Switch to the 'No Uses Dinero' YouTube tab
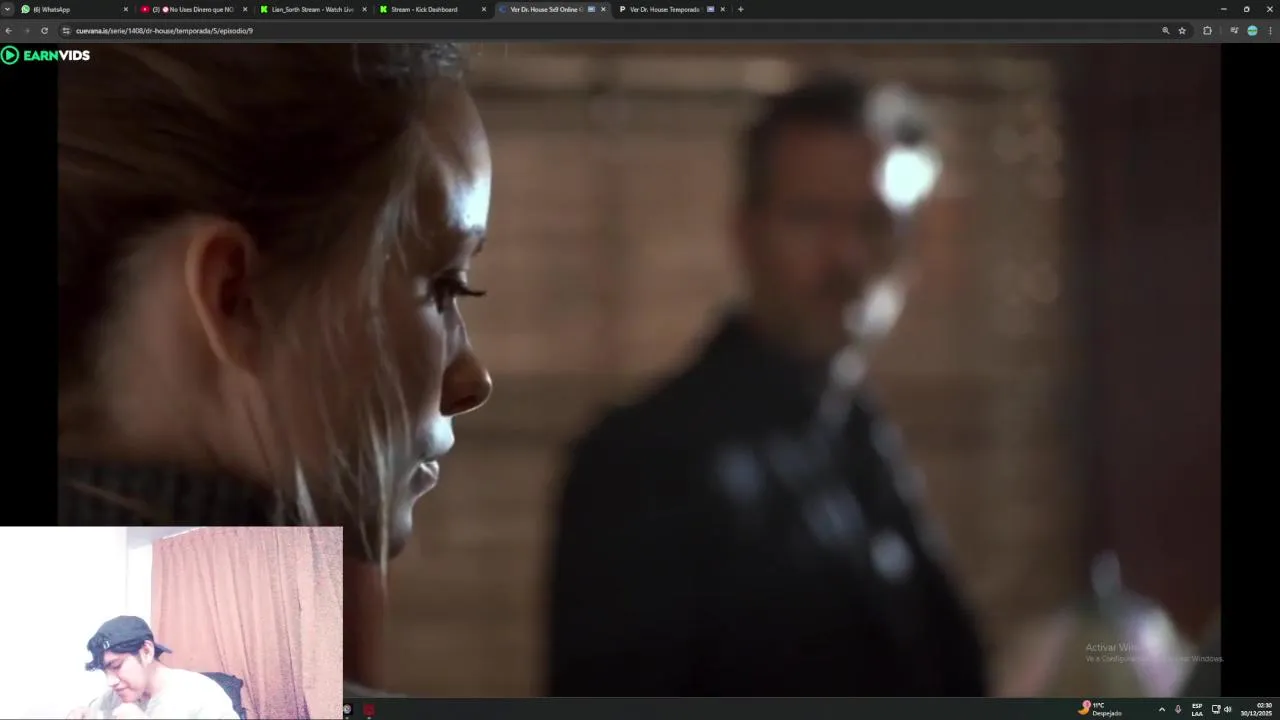This screenshot has height=720, width=1280. pyautogui.click(x=194, y=9)
